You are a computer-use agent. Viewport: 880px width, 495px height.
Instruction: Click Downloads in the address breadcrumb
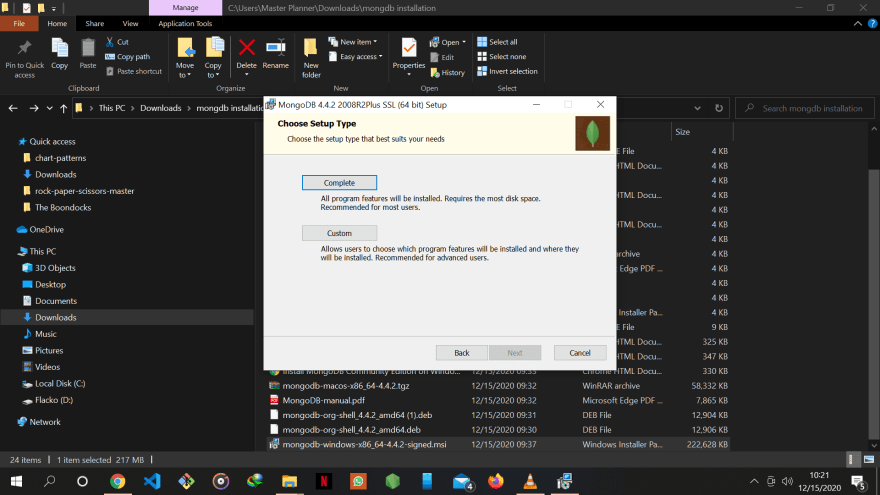(x=161, y=108)
